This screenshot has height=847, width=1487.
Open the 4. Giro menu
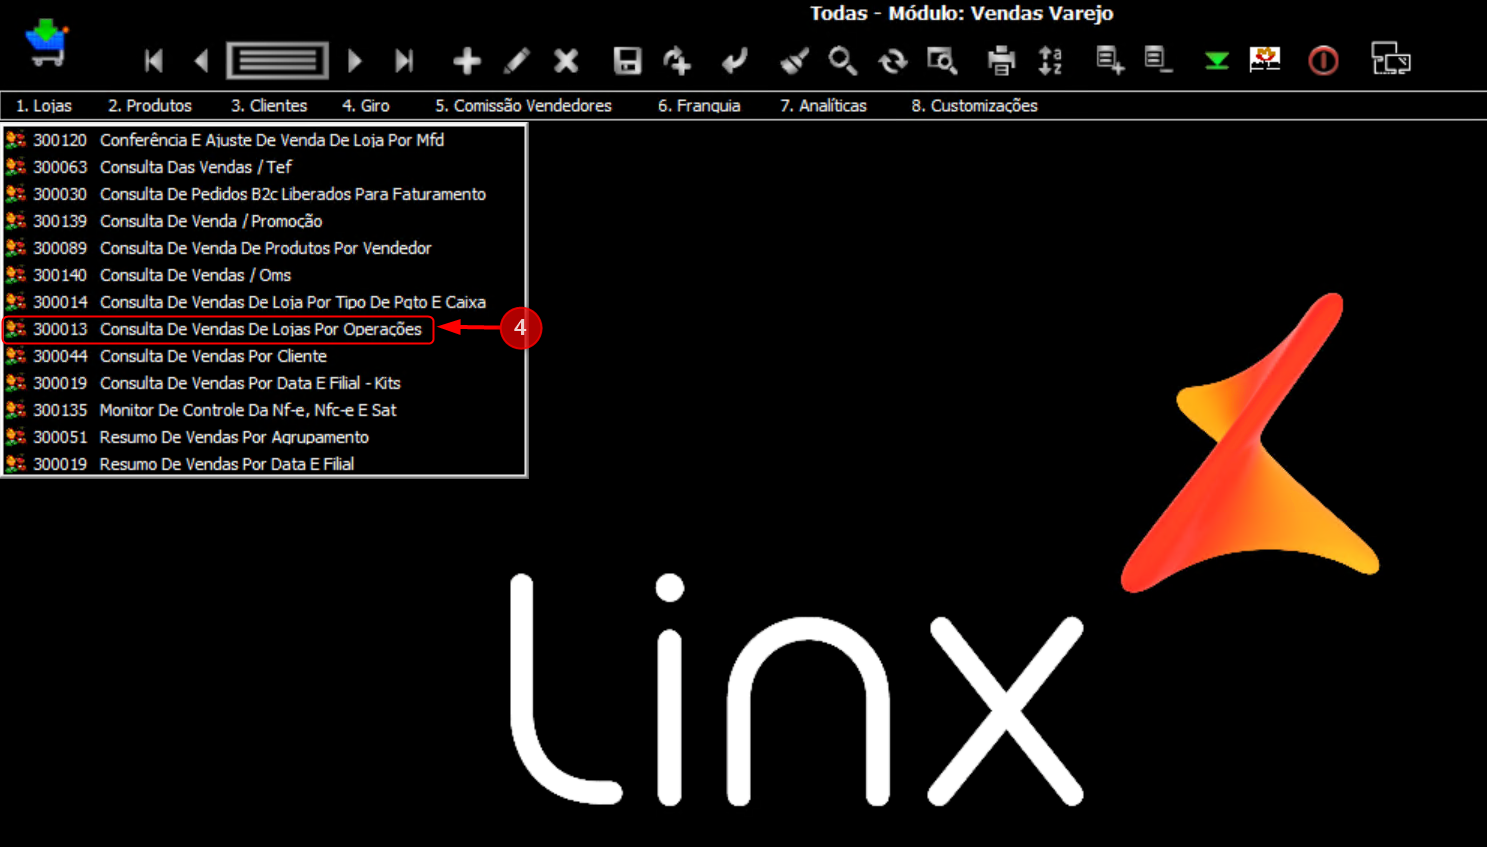(366, 106)
